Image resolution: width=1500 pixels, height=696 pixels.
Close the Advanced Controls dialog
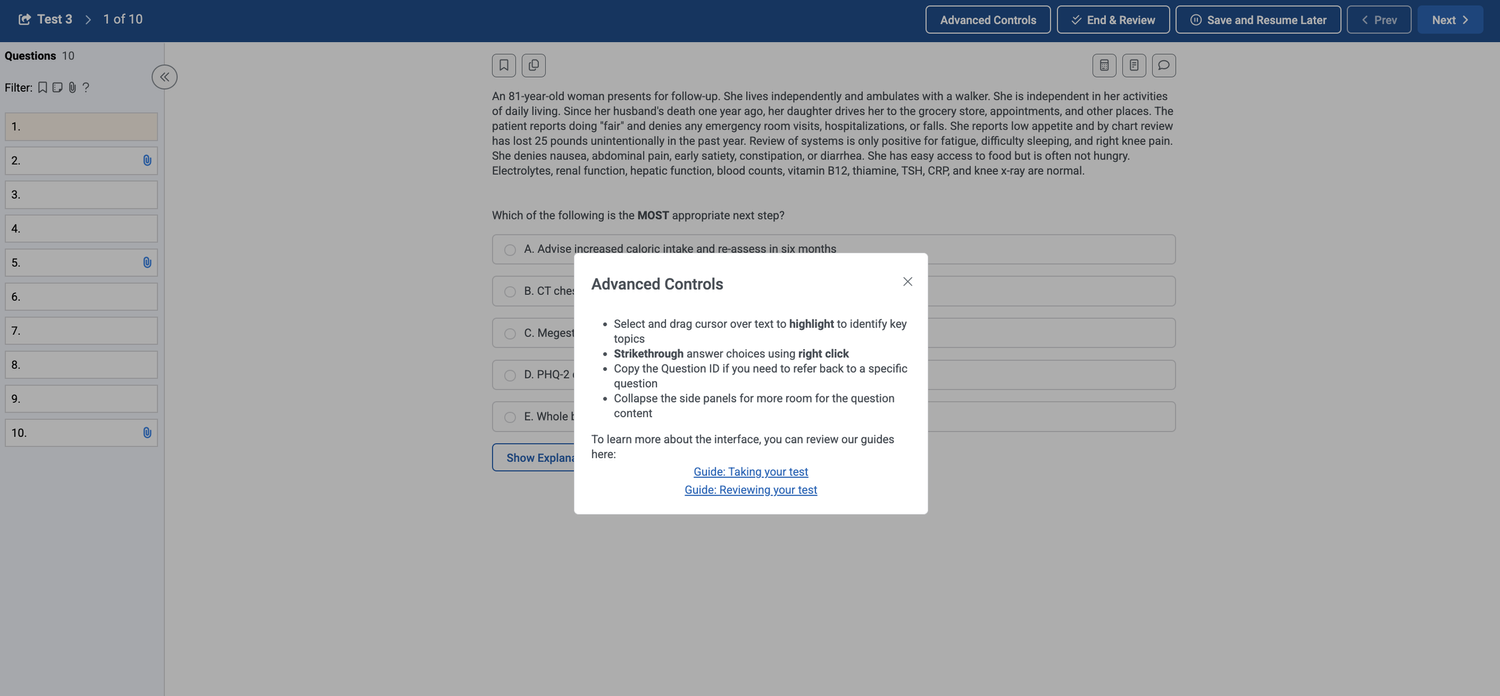coord(908,282)
